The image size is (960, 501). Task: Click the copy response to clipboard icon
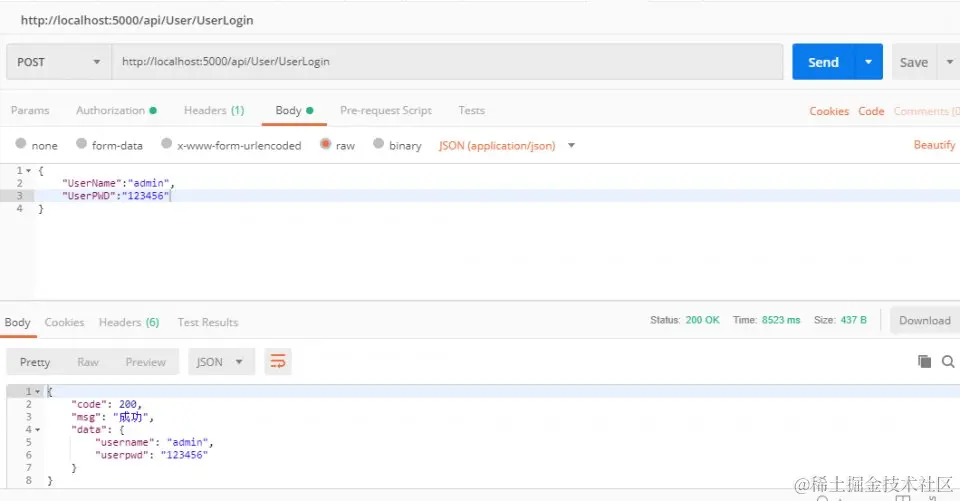(924, 361)
